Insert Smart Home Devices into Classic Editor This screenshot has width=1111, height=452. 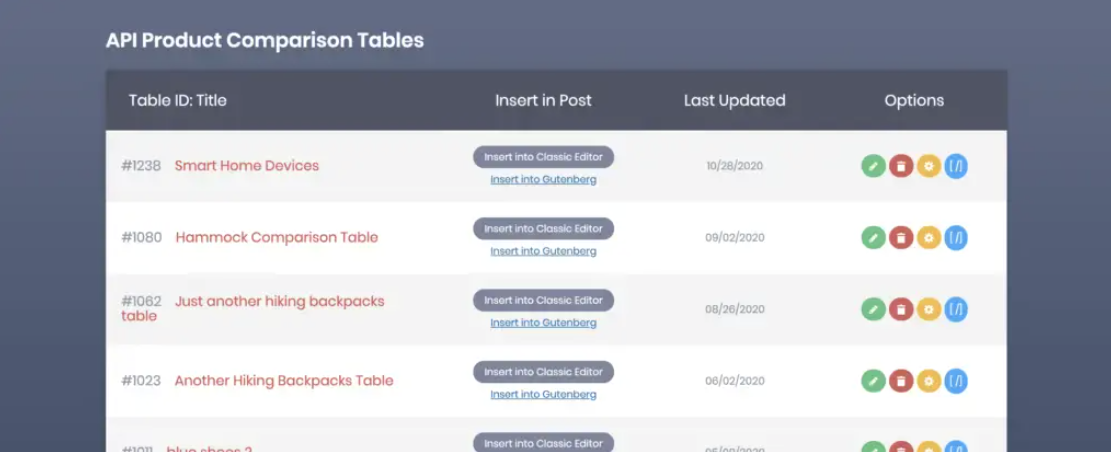(543, 157)
